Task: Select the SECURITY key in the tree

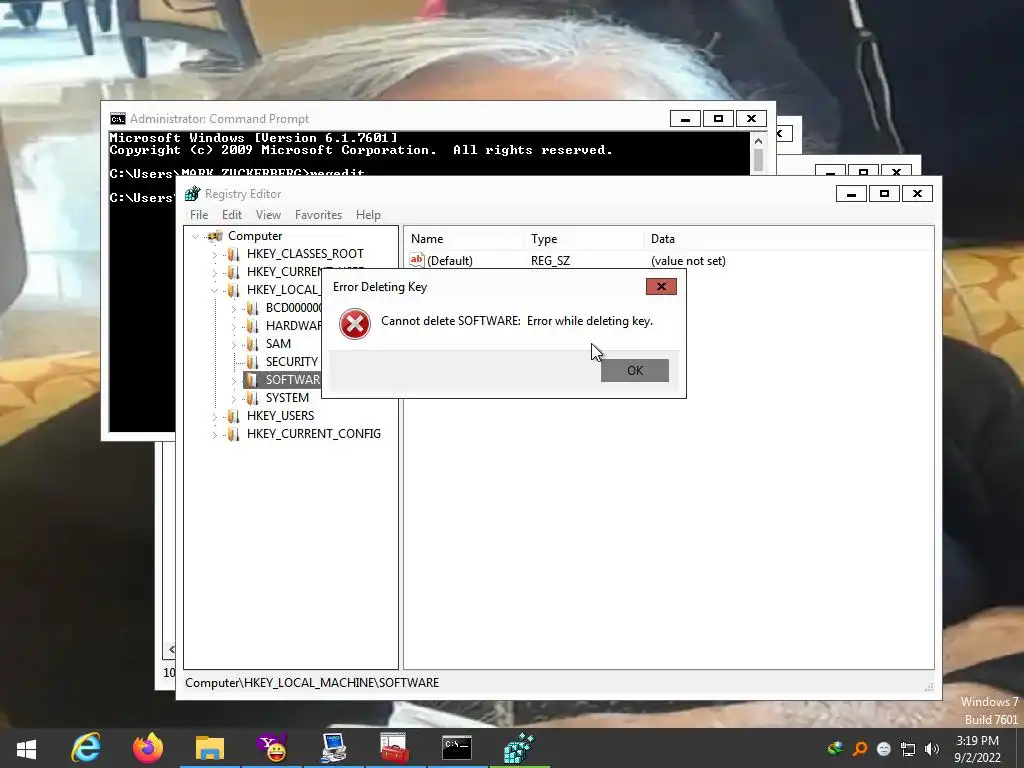Action: coord(292,361)
